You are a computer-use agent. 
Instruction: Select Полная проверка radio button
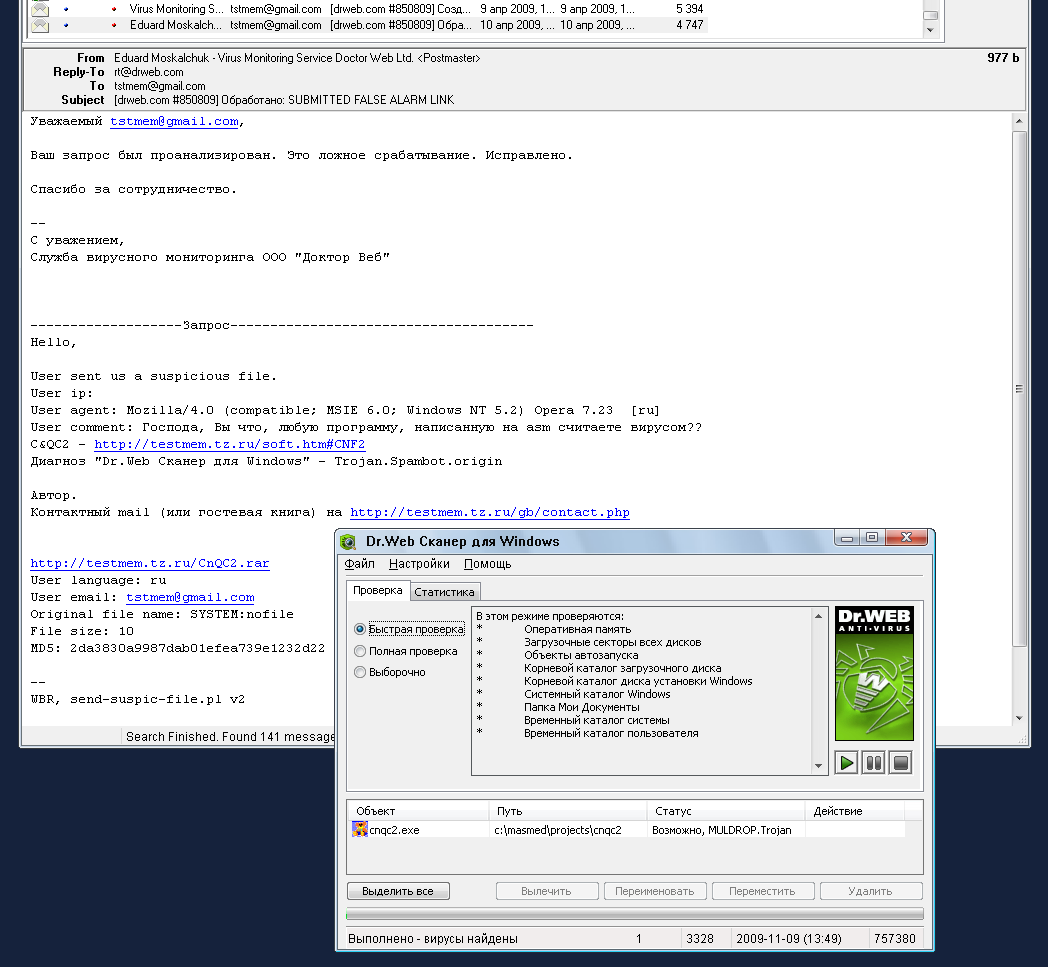coord(360,651)
